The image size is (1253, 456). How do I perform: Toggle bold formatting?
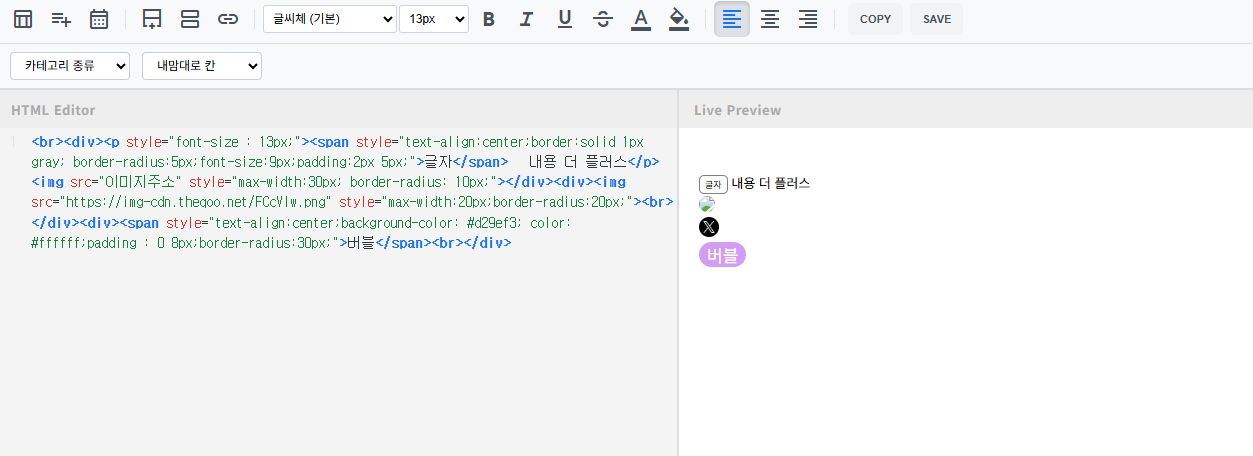[x=489, y=19]
